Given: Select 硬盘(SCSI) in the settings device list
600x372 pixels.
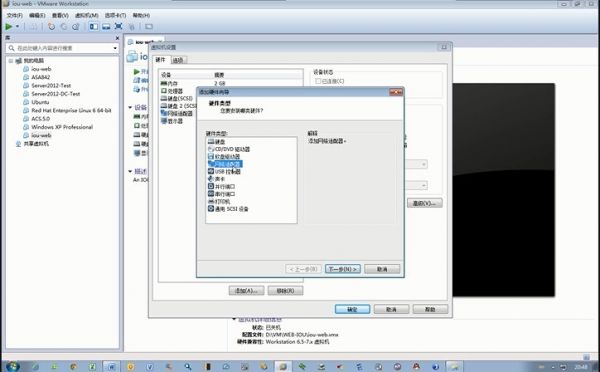Looking at the screenshot, I should point(177,98).
